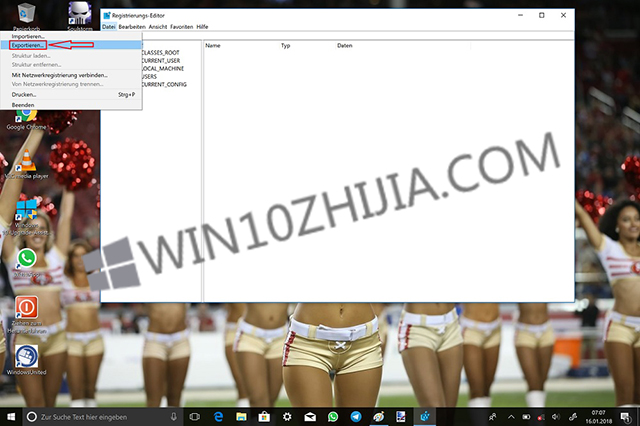This screenshot has width=640, height=426.
Task: Click the Registrierungs-Editor title bar icon
Action: point(107,16)
